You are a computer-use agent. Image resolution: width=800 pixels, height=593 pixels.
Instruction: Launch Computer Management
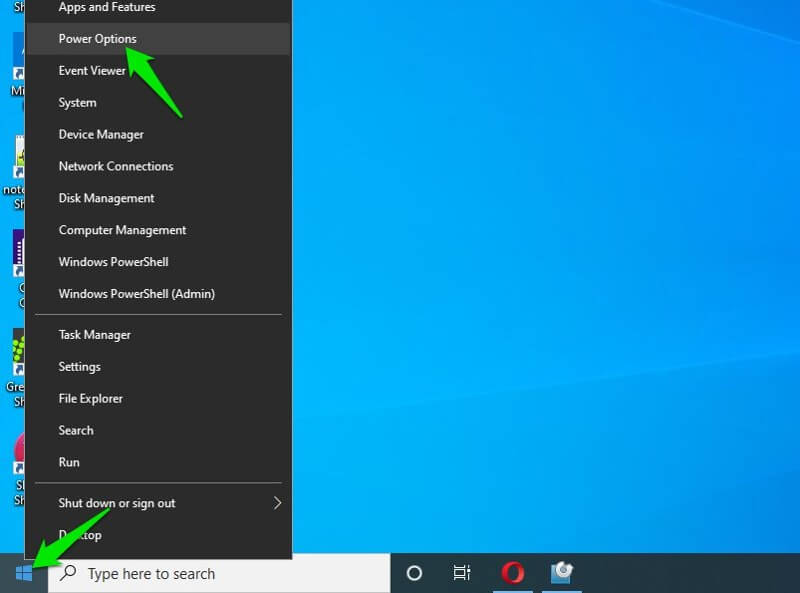158,230
